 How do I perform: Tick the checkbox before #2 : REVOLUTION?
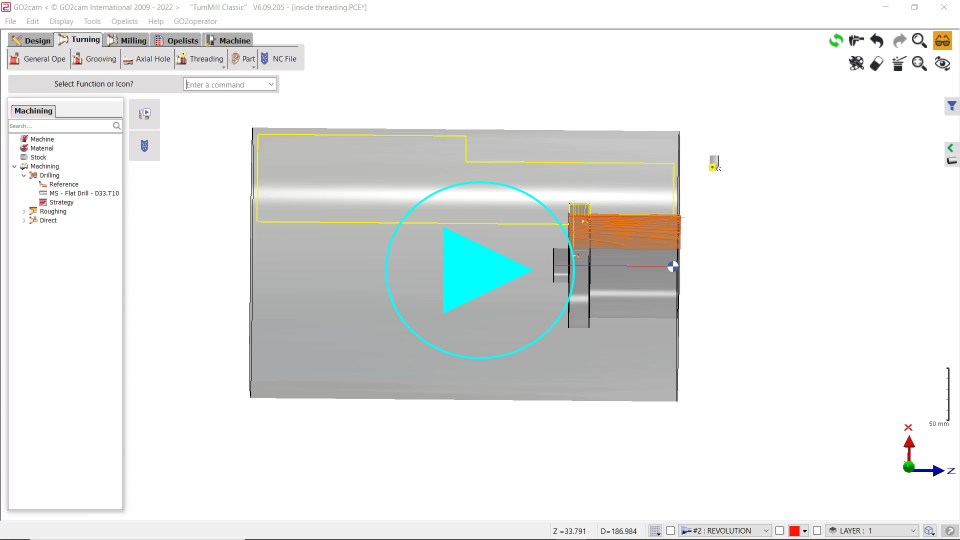[671, 531]
